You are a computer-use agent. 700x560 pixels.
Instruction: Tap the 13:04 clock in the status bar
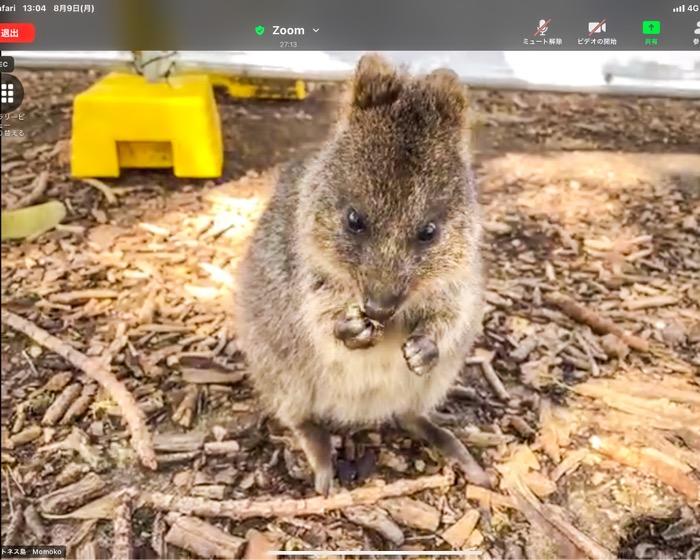[x=35, y=7]
